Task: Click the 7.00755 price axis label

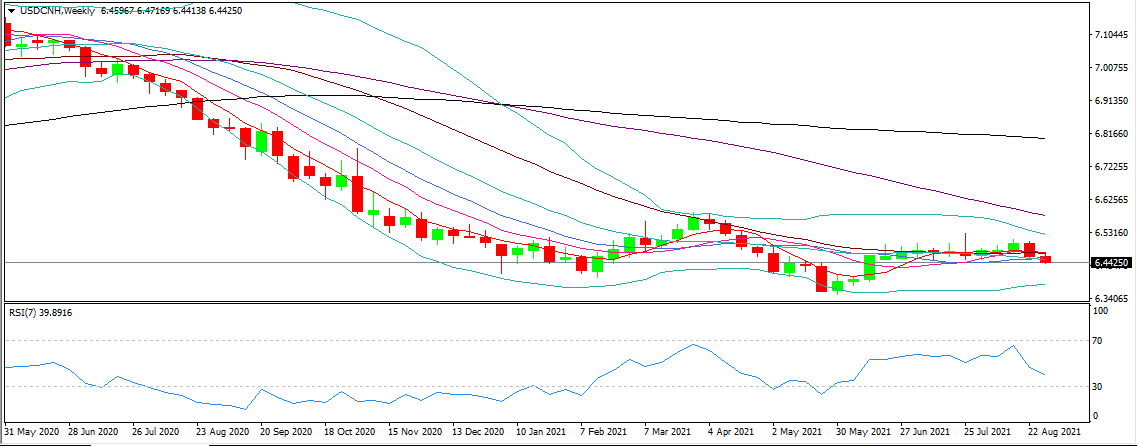Action: click(1112, 67)
